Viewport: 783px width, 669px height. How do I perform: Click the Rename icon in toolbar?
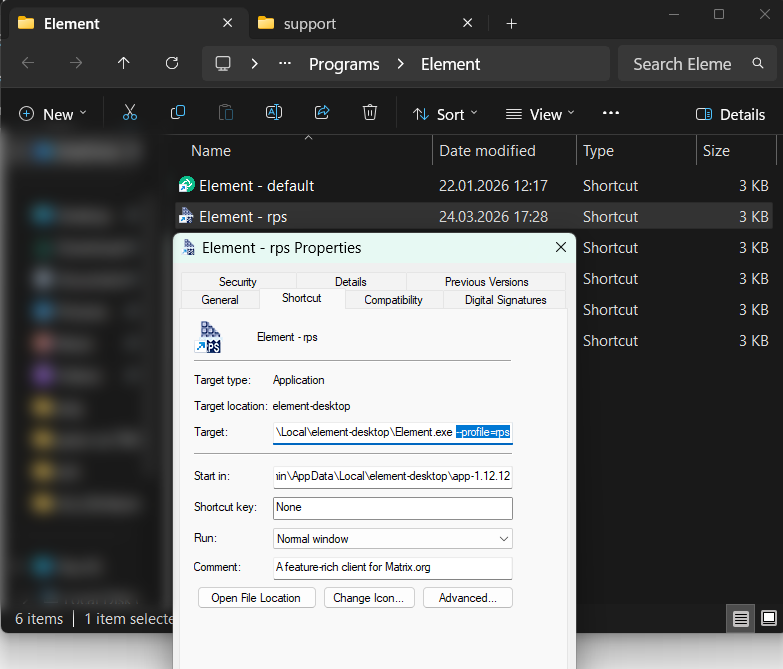(x=273, y=114)
